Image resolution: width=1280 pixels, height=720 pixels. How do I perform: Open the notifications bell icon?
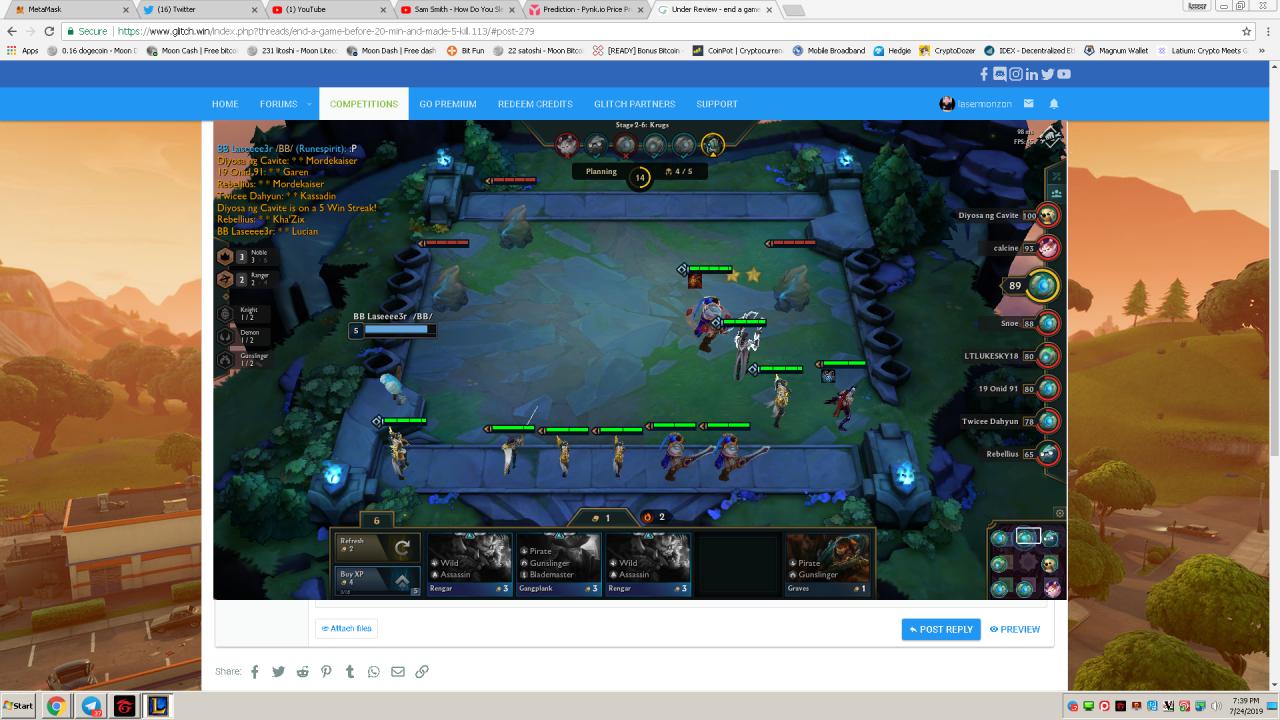tap(1054, 104)
